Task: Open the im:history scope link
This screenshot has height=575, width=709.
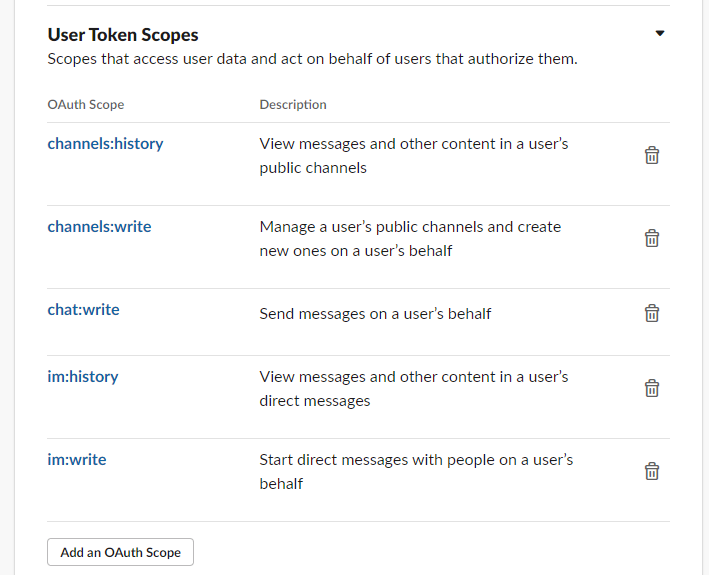Action: click(x=83, y=376)
